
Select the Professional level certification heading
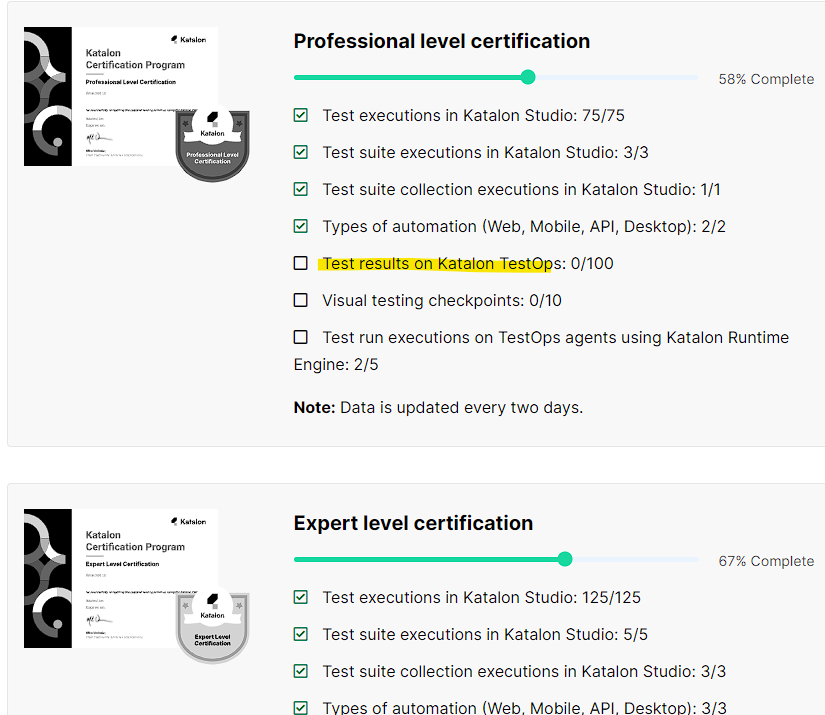pos(442,41)
